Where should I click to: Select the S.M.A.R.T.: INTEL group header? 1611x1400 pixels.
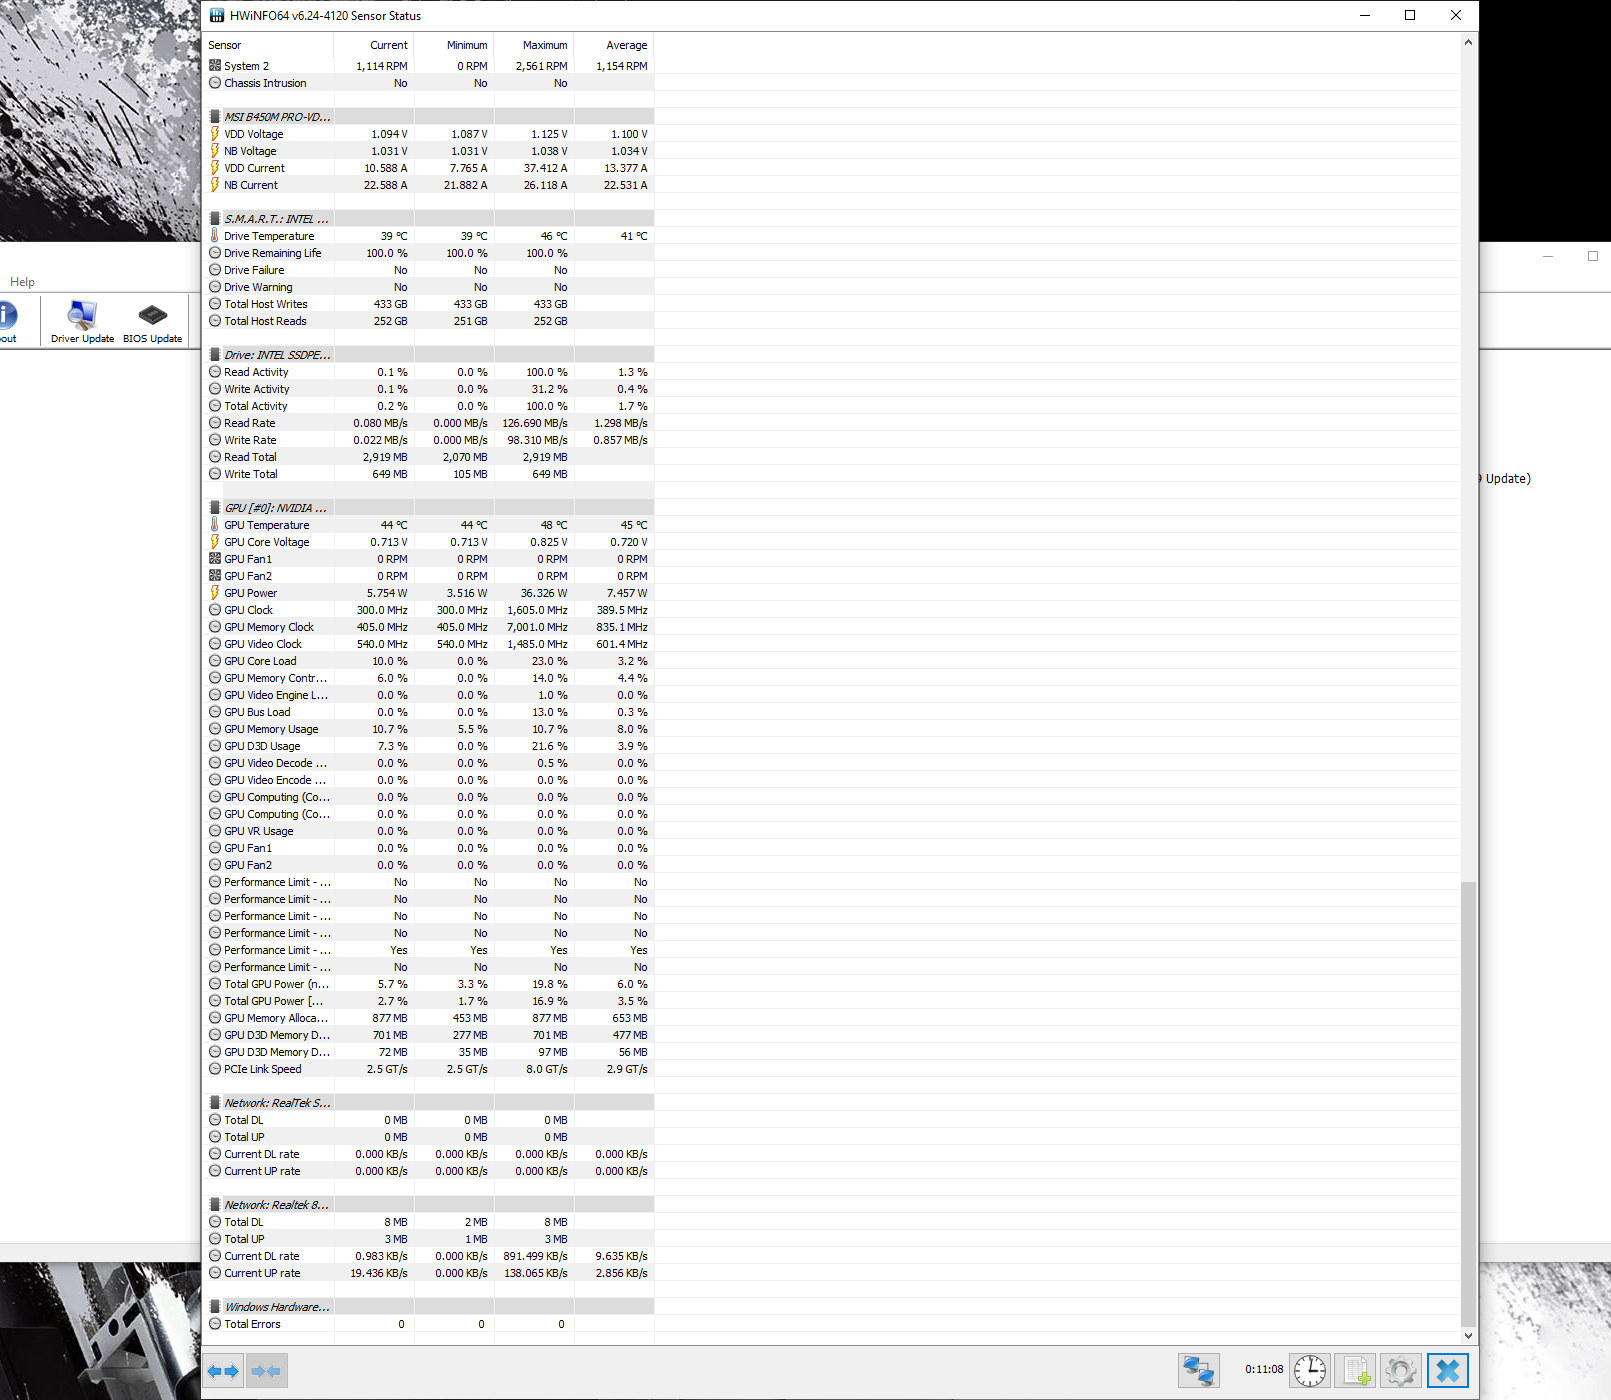[430, 219]
